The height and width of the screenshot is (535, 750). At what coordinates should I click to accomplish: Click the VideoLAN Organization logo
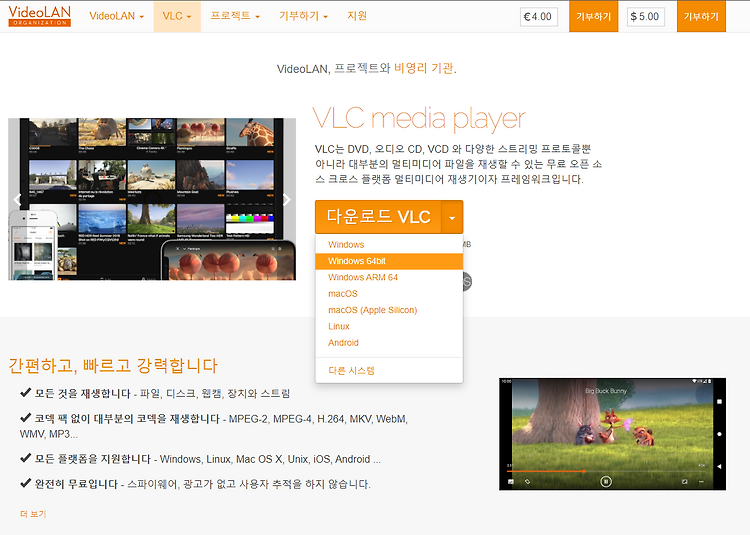(40, 16)
